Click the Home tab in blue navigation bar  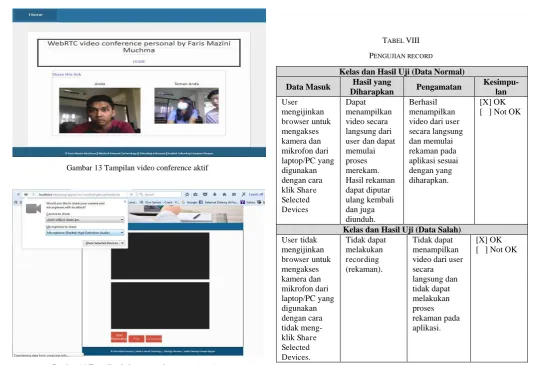(35, 15)
